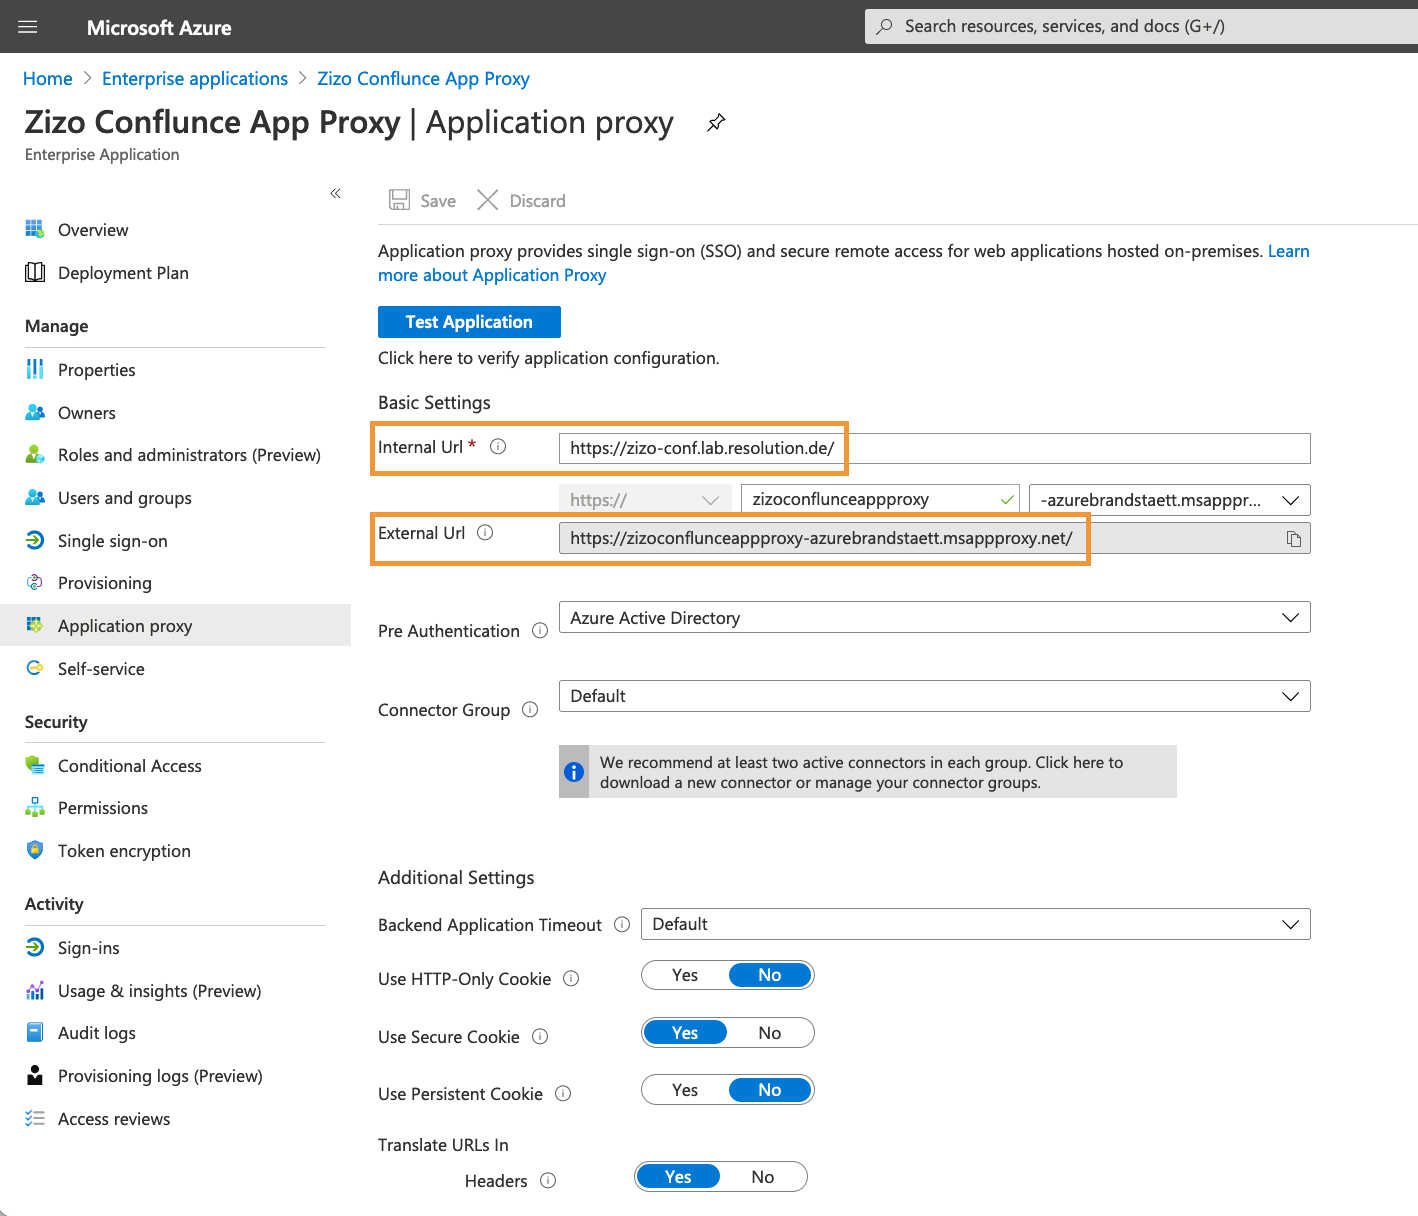Click the Permissions hierarchy icon
Screen dimensions: 1418x1216
coord(35,807)
